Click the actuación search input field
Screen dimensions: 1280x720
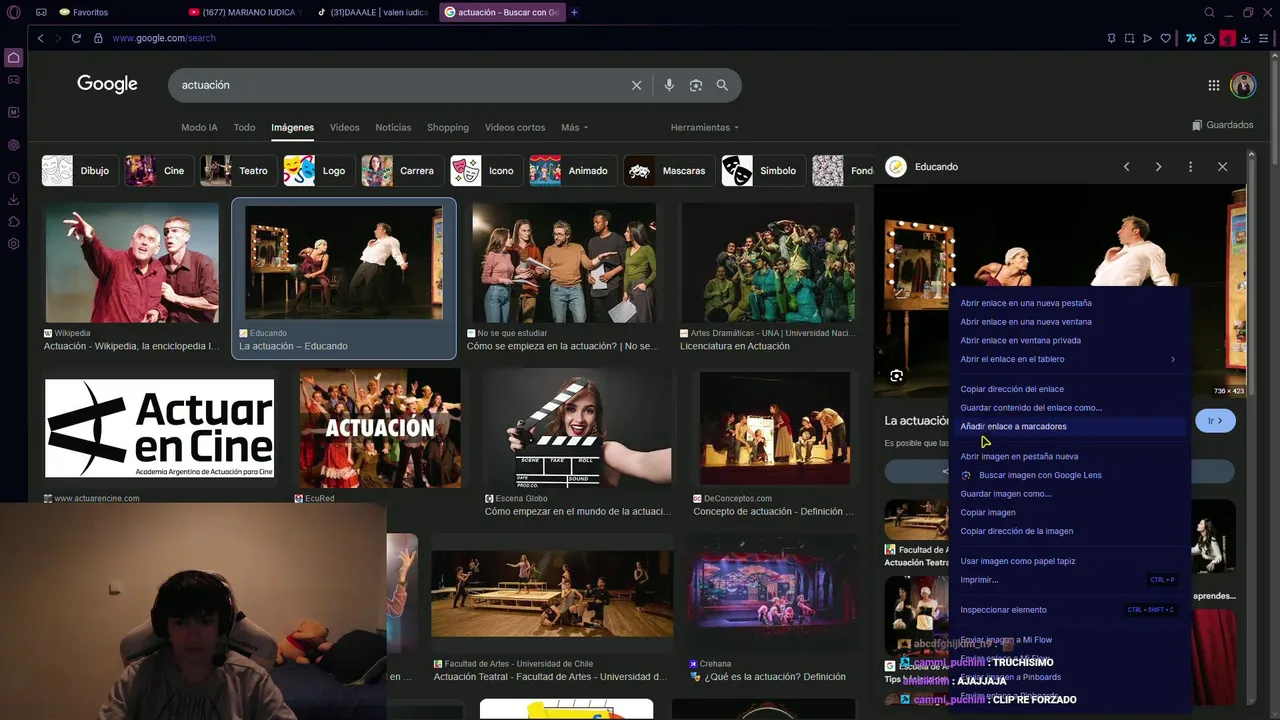400,85
